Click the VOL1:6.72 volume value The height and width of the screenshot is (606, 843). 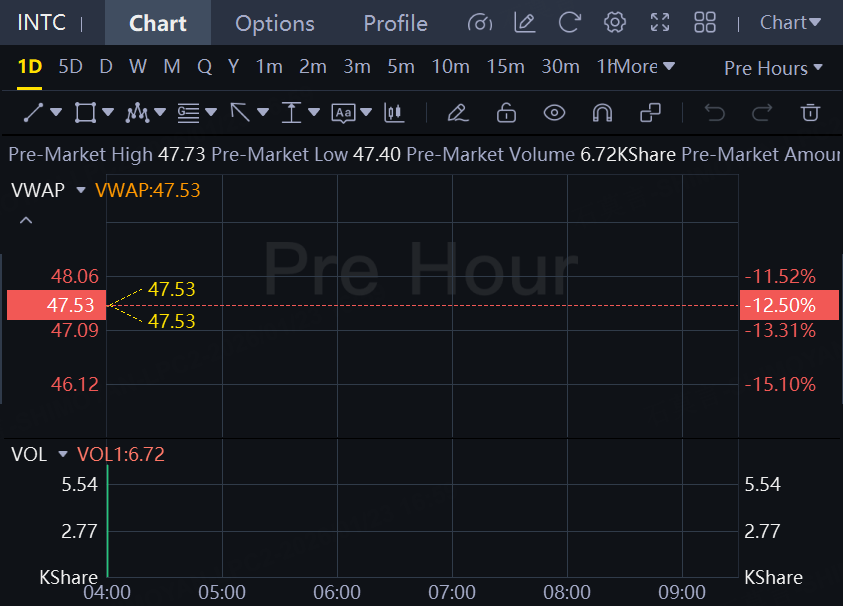121,454
